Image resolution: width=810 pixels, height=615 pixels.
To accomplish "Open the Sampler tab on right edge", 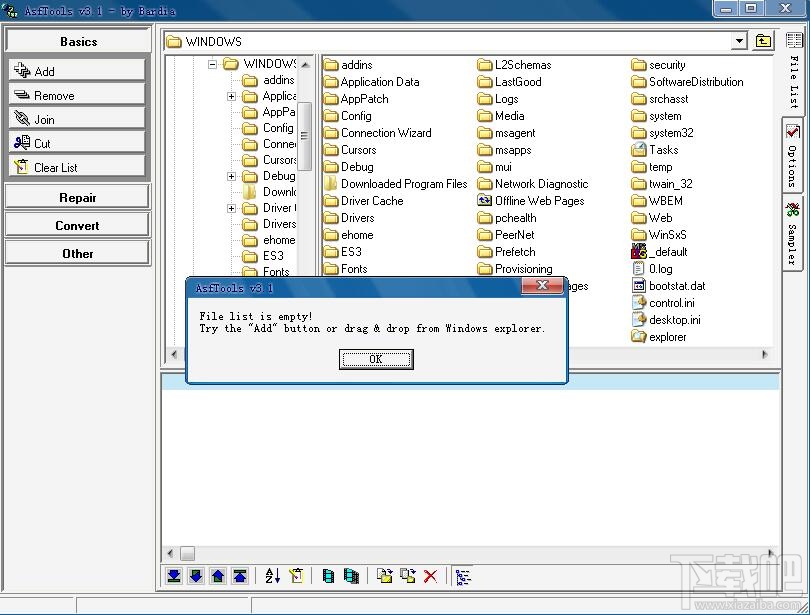I will (791, 228).
